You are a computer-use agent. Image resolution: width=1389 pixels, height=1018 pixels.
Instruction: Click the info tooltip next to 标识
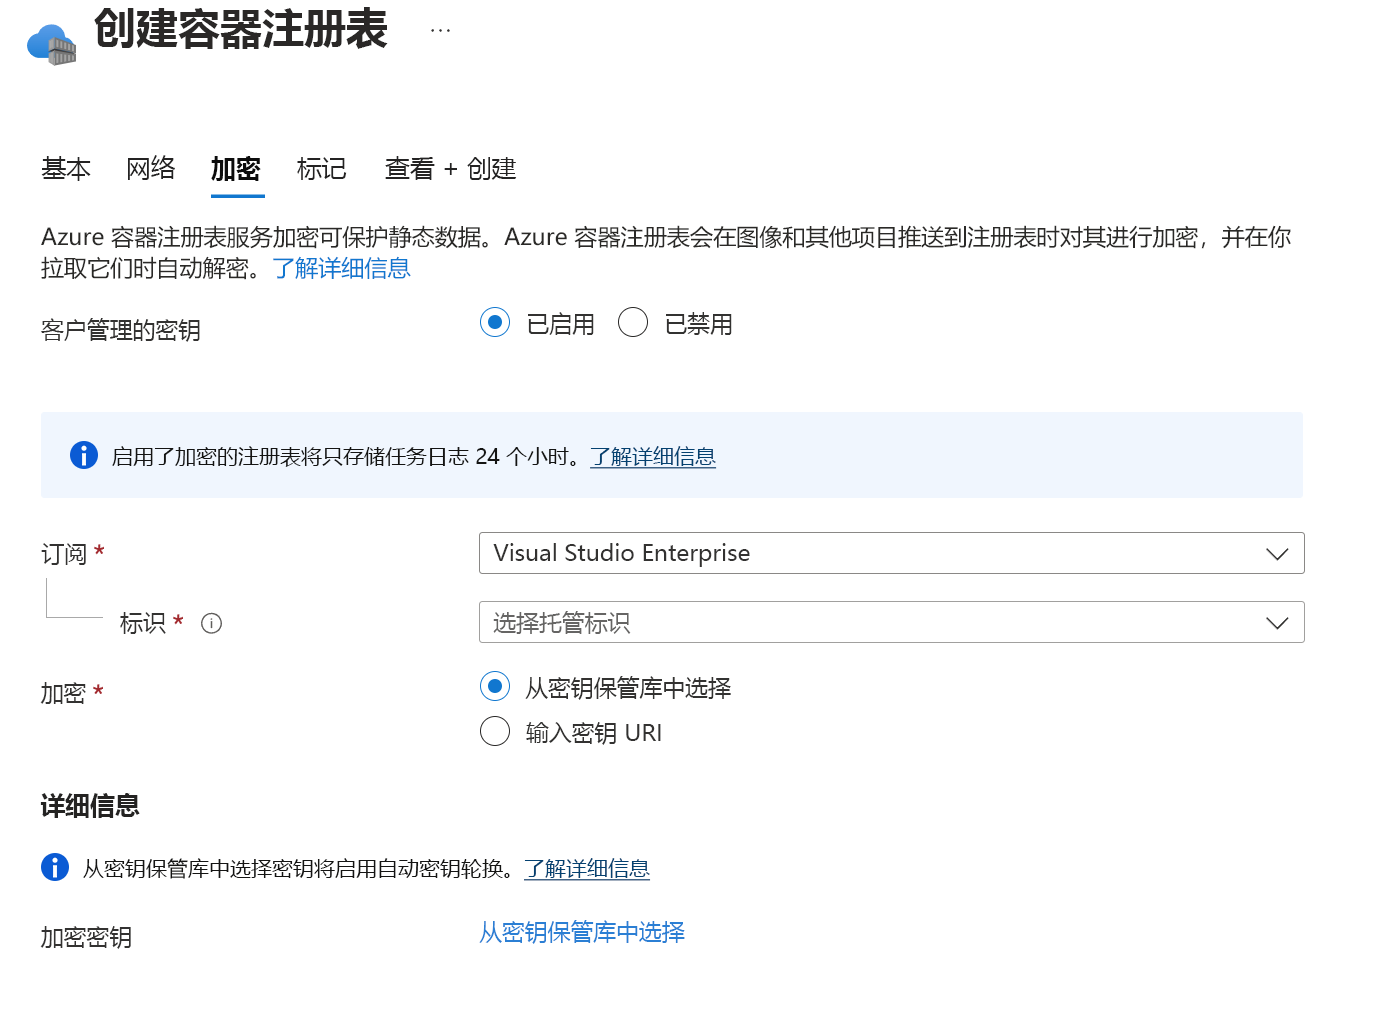point(211,623)
